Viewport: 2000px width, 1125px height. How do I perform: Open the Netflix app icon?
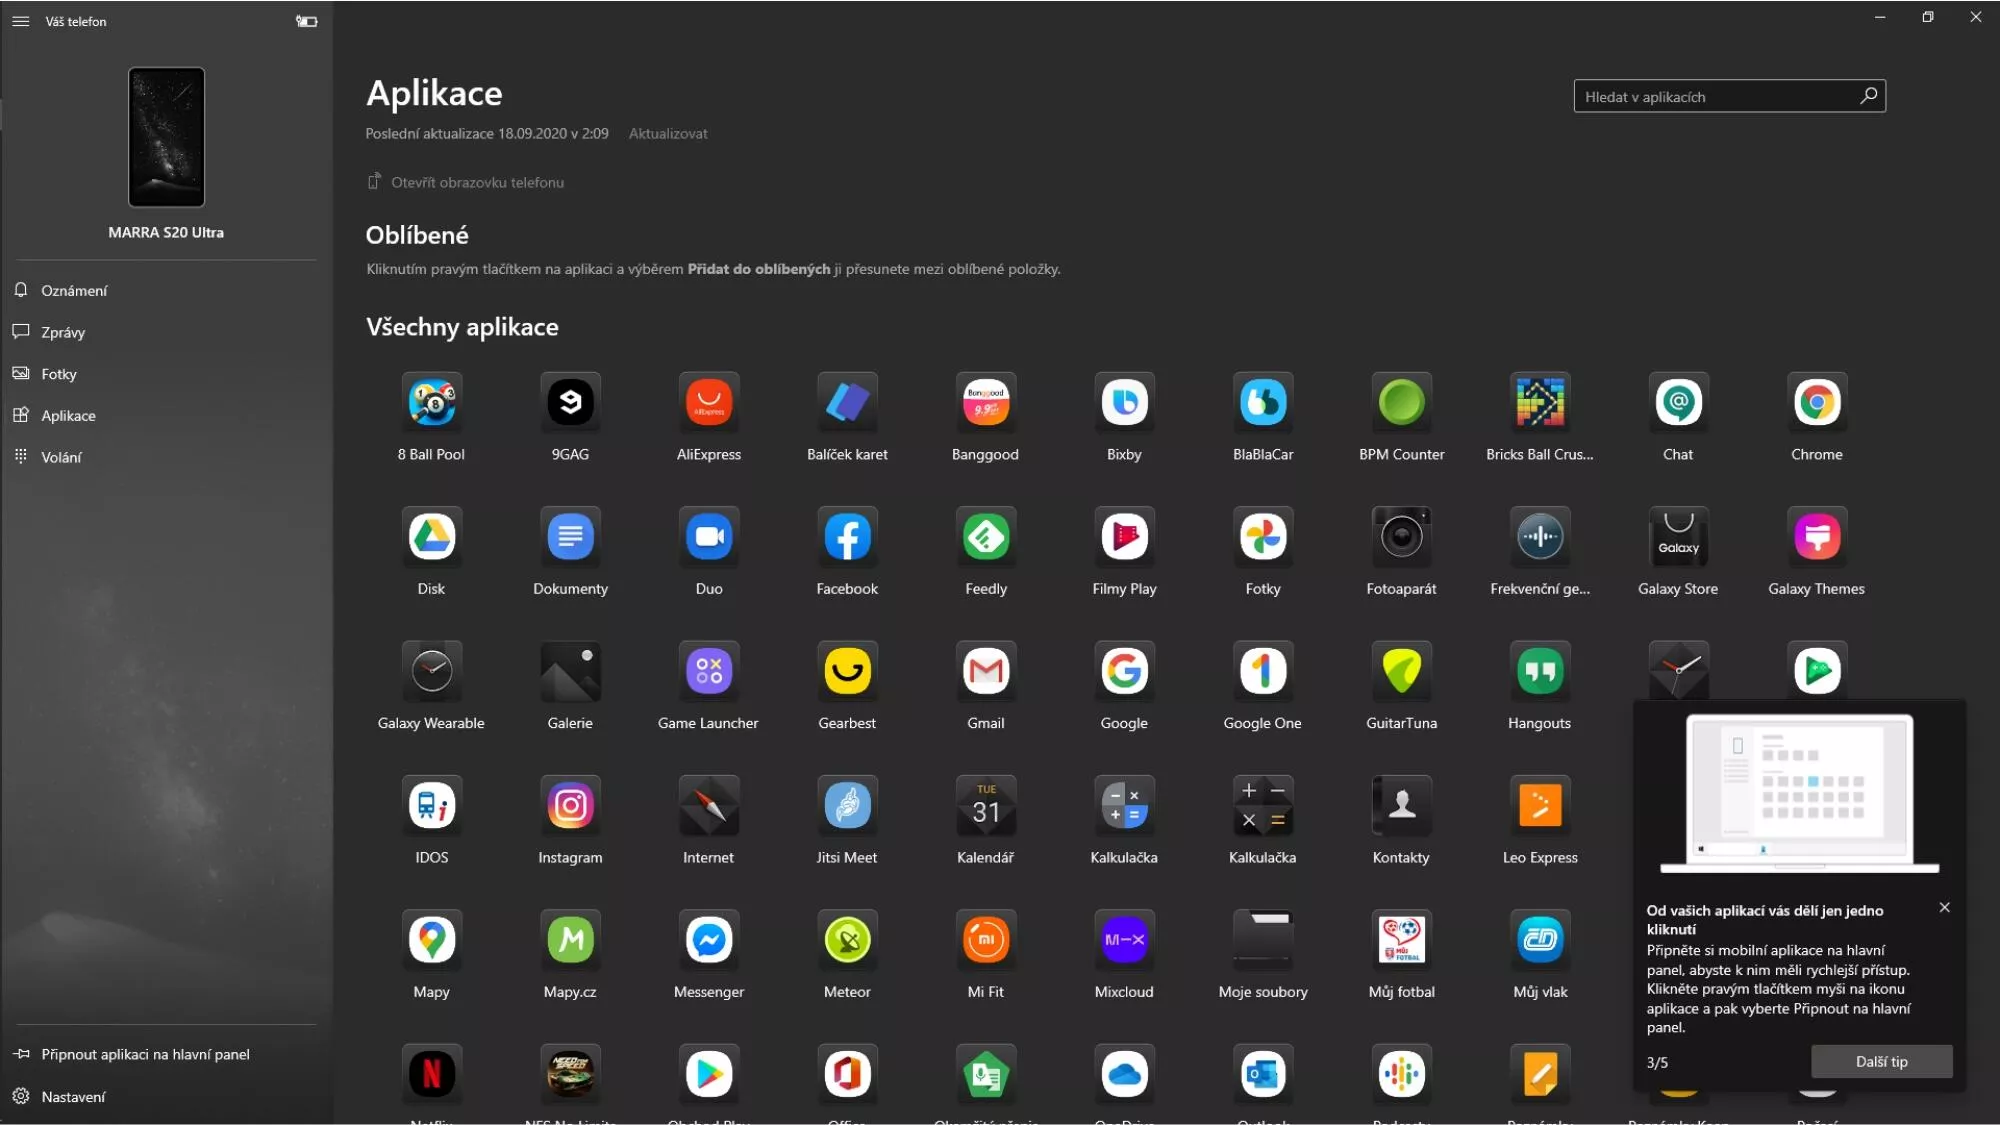(431, 1074)
